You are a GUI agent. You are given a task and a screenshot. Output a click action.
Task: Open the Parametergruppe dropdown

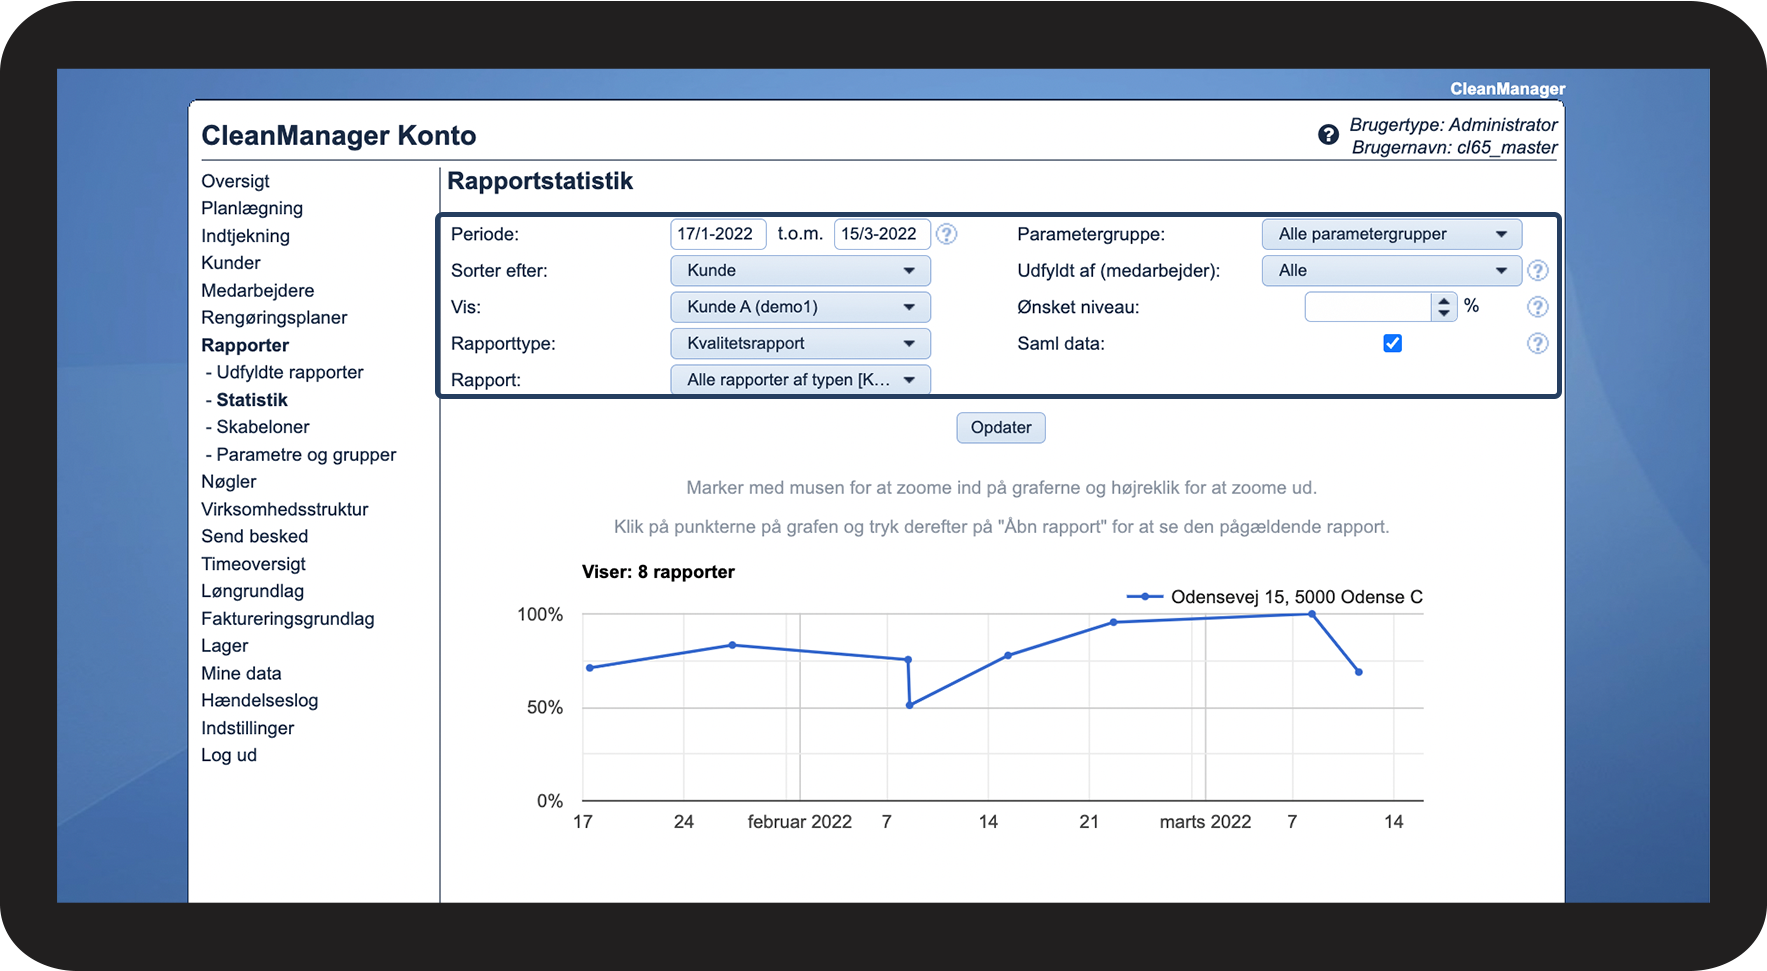point(1392,234)
